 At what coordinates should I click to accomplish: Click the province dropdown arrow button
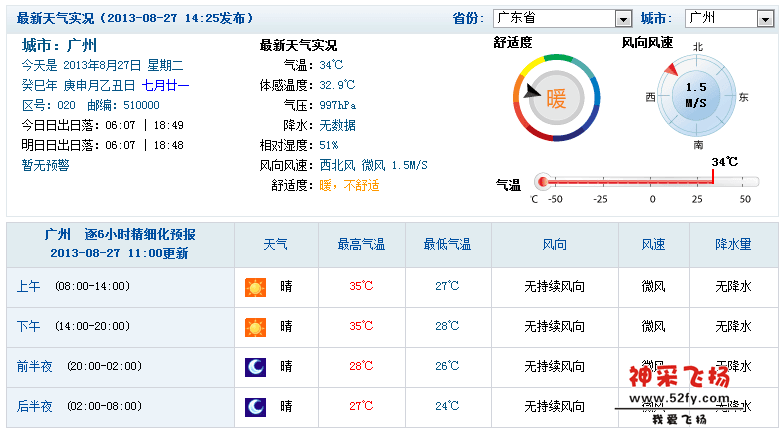(623, 19)
